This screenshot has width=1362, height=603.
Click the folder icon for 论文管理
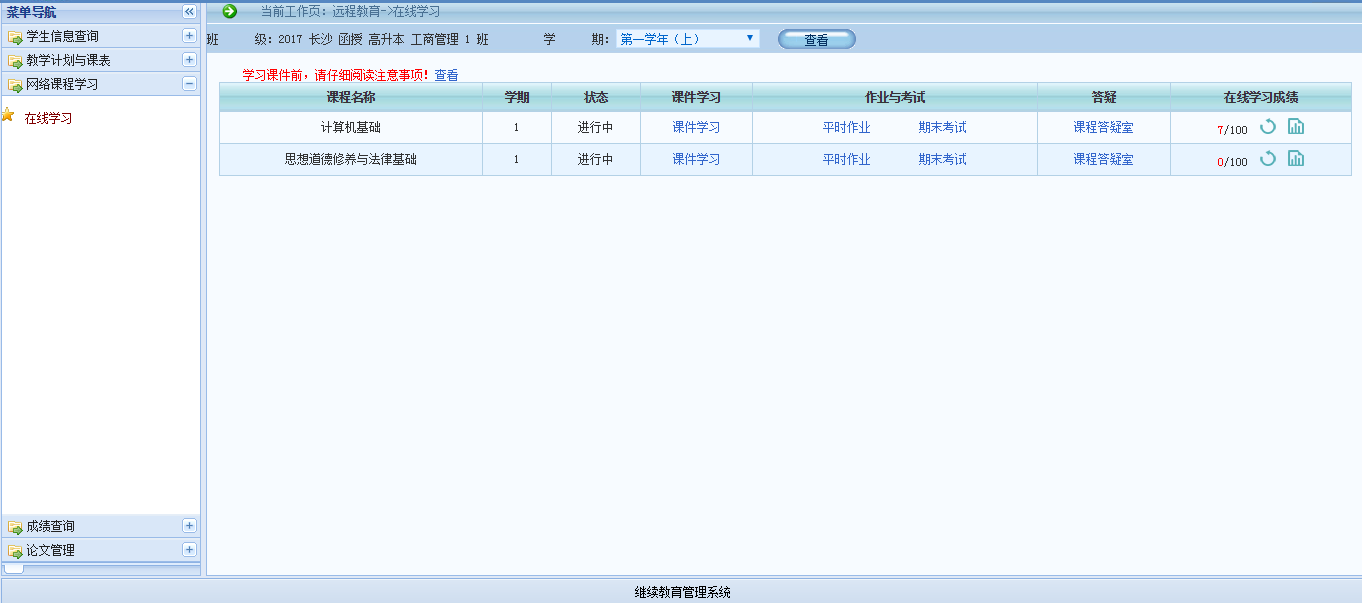point(15,551)
